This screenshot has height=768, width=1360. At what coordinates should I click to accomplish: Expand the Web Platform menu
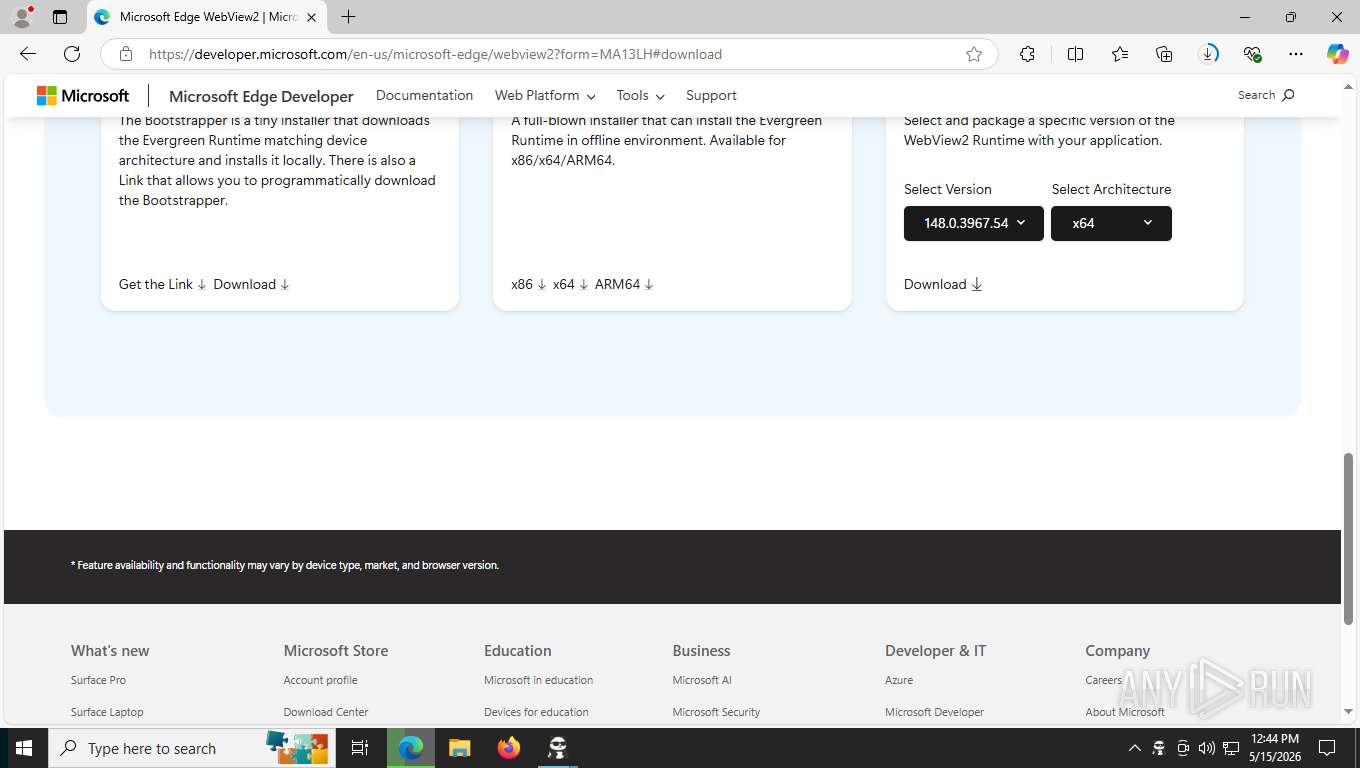(545, 95)
